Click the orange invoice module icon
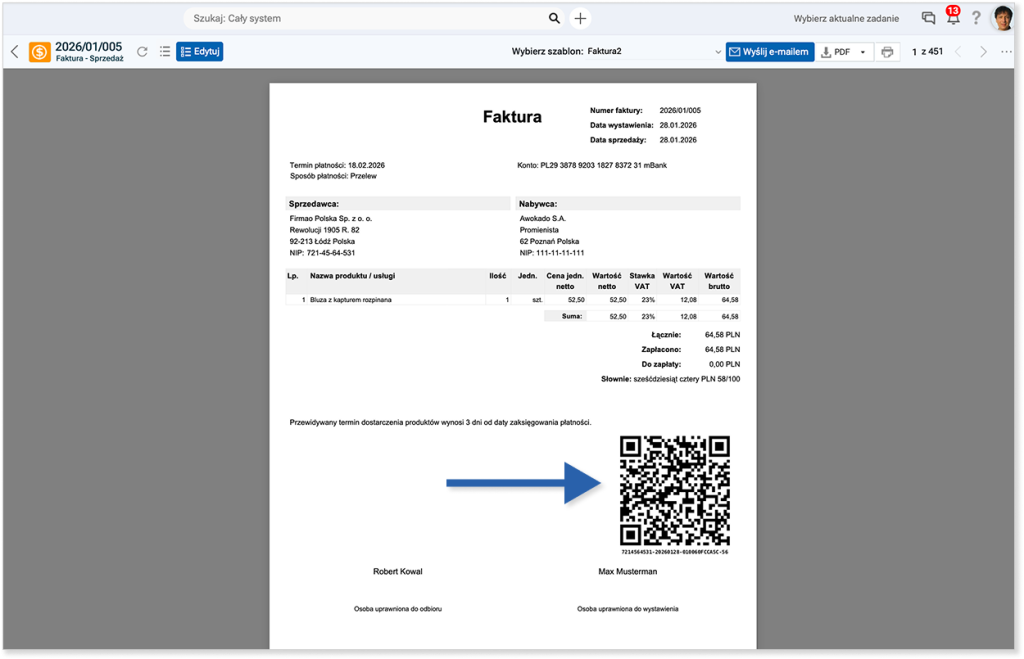Screen dimensions: 1024x659 [x=40, y=52]
